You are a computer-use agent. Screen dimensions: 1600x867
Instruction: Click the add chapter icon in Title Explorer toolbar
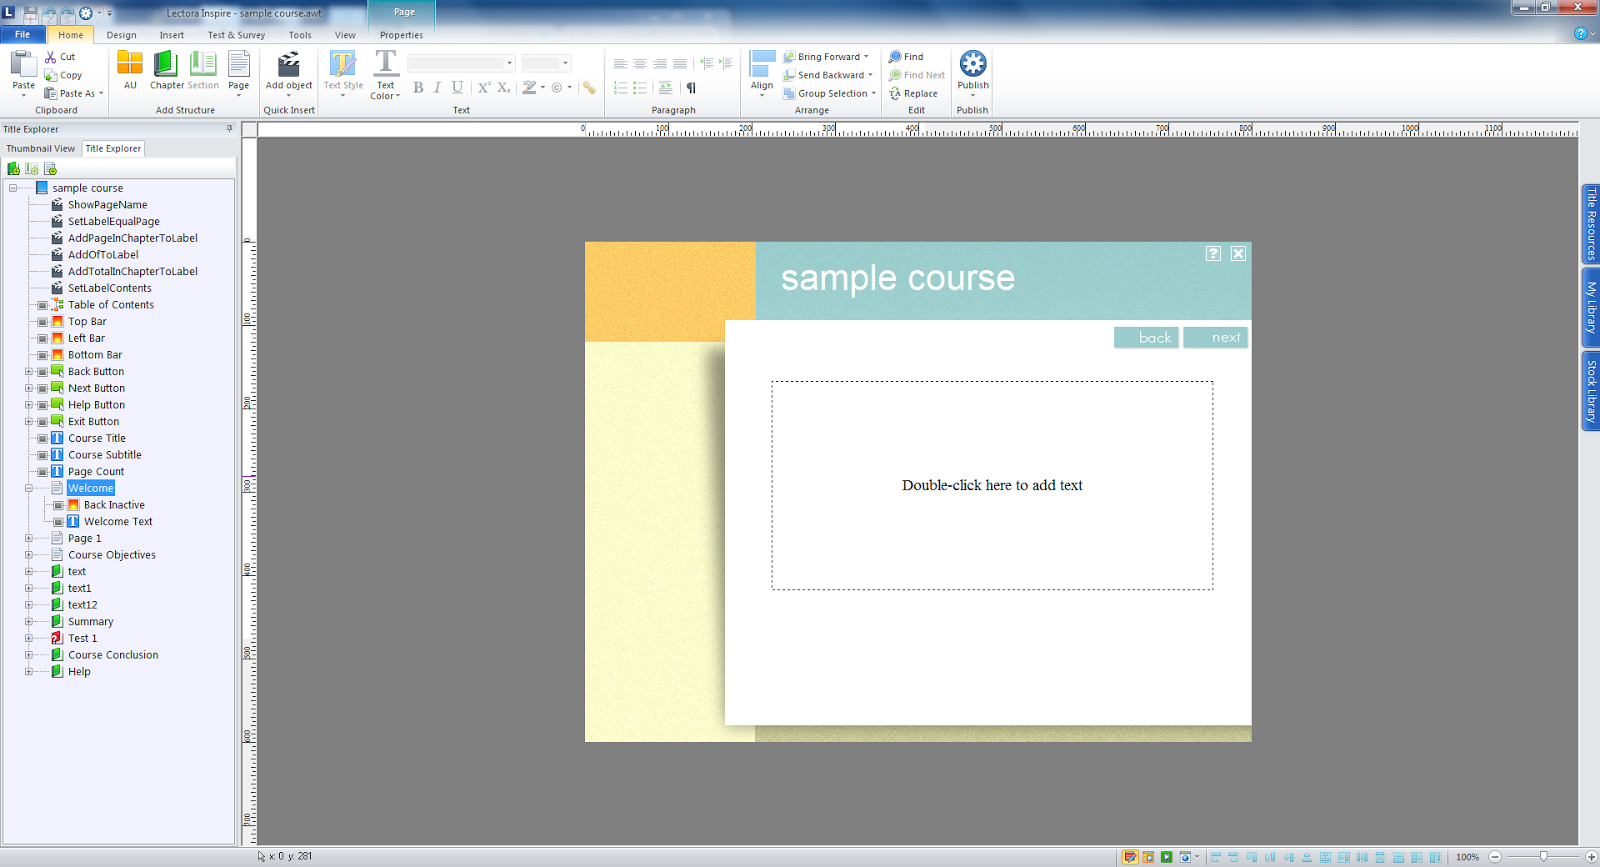(x=14, y=169)
